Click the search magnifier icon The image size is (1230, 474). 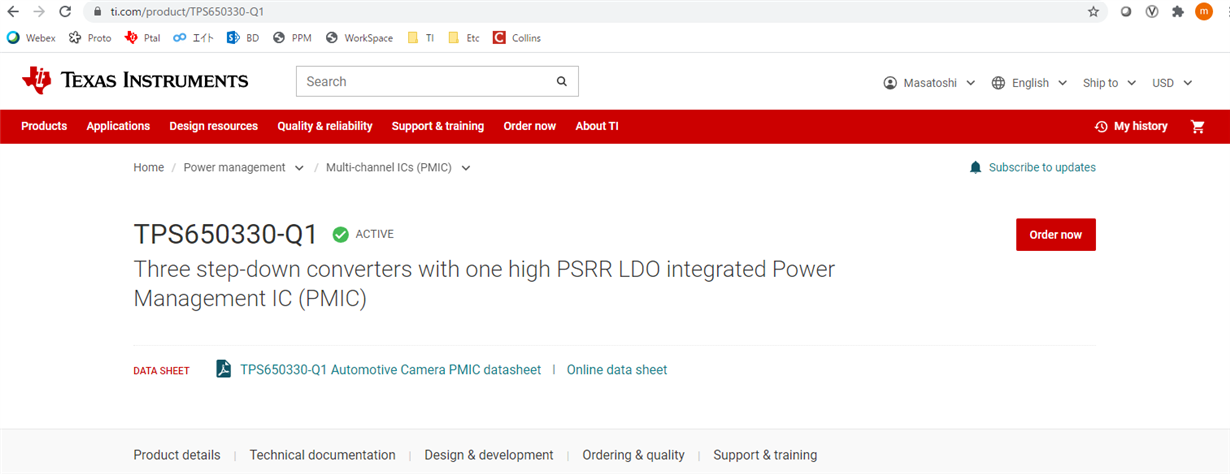pos(562,81)
